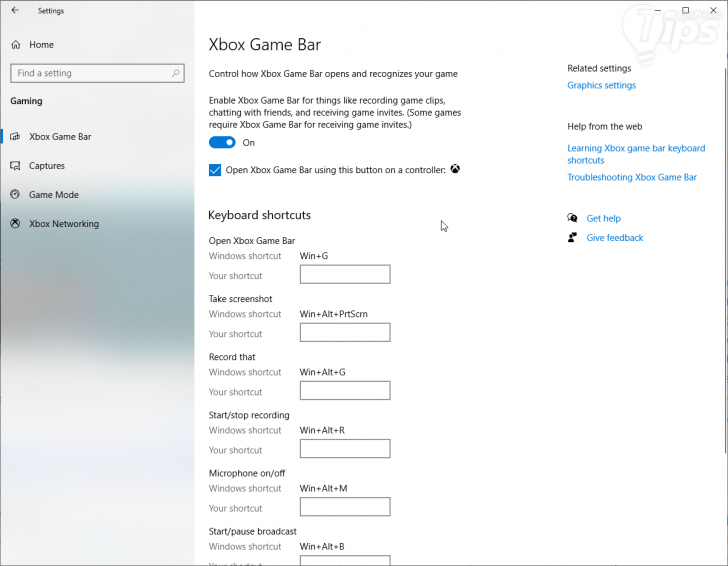Click the Give feedback person icon
Viewport: 728px width, 566px height.
(572, 237)
